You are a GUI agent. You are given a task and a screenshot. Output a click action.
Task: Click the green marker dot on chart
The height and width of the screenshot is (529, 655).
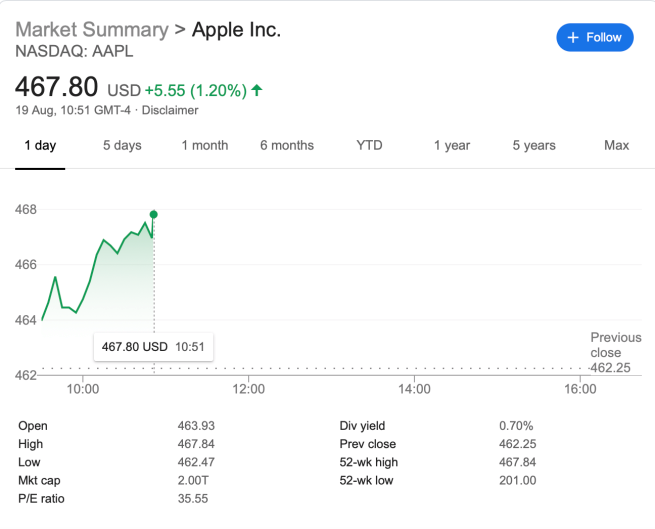[153, 214]
